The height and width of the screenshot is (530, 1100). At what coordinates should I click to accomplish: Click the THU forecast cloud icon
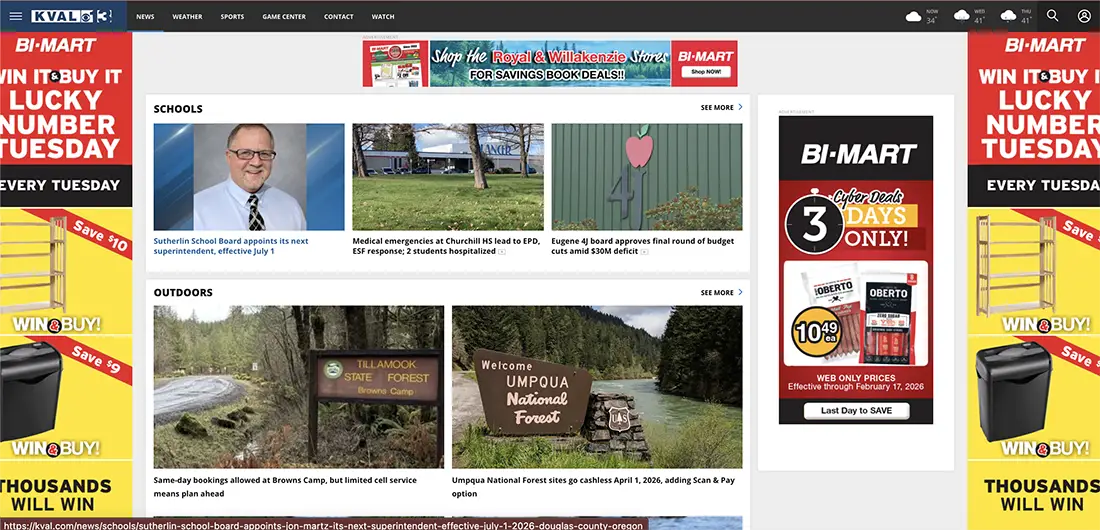click(x=1008, y=16)
